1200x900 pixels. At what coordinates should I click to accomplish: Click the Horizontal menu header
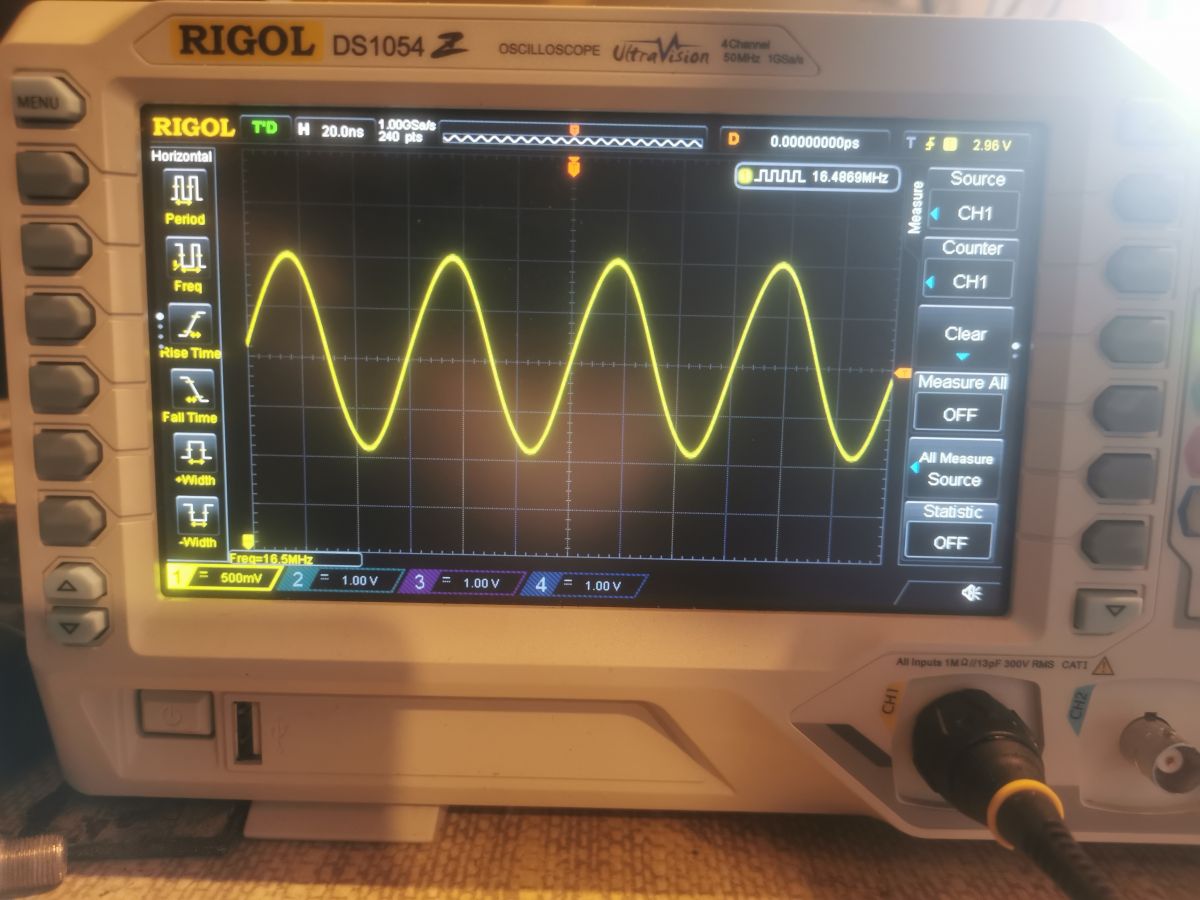click(x=182, y=156)
